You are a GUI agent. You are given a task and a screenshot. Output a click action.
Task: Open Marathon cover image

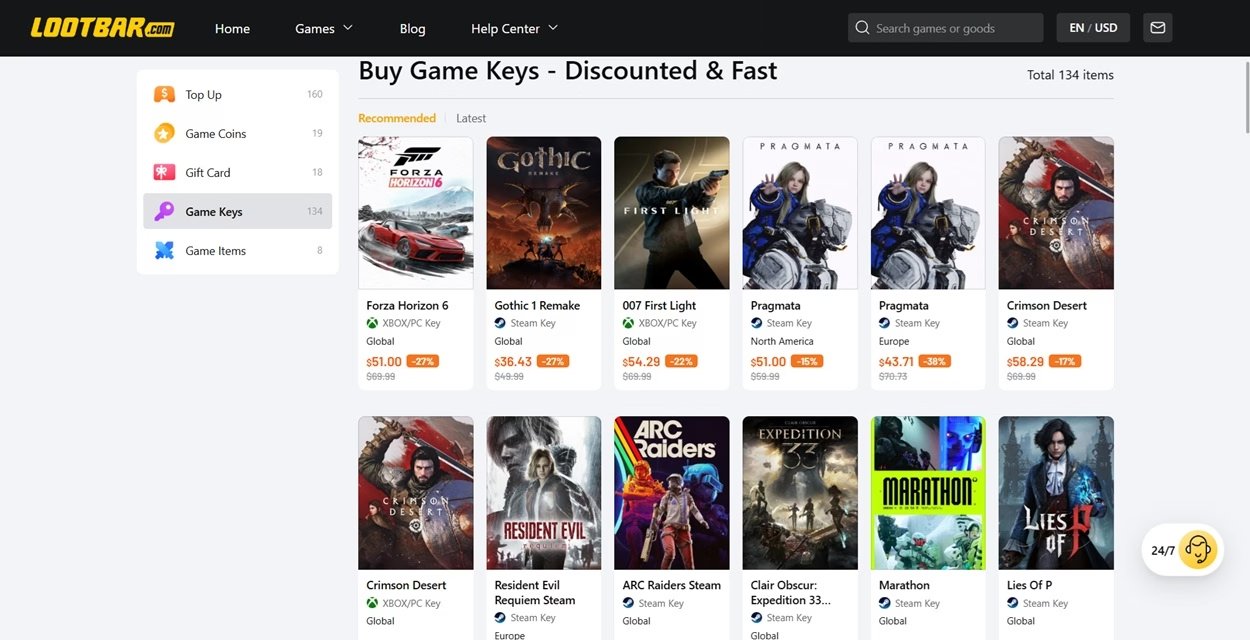coord(928,493)
